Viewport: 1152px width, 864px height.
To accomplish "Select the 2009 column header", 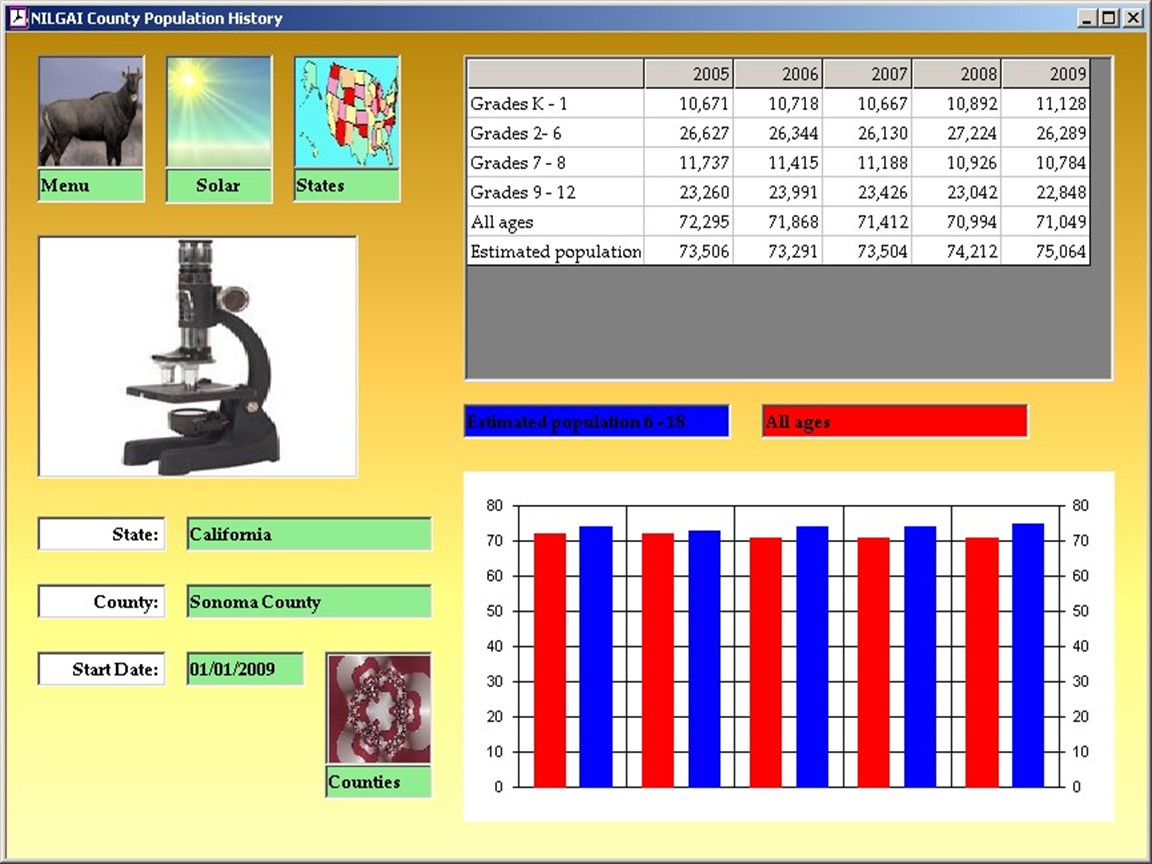I will coord(1046,74).
